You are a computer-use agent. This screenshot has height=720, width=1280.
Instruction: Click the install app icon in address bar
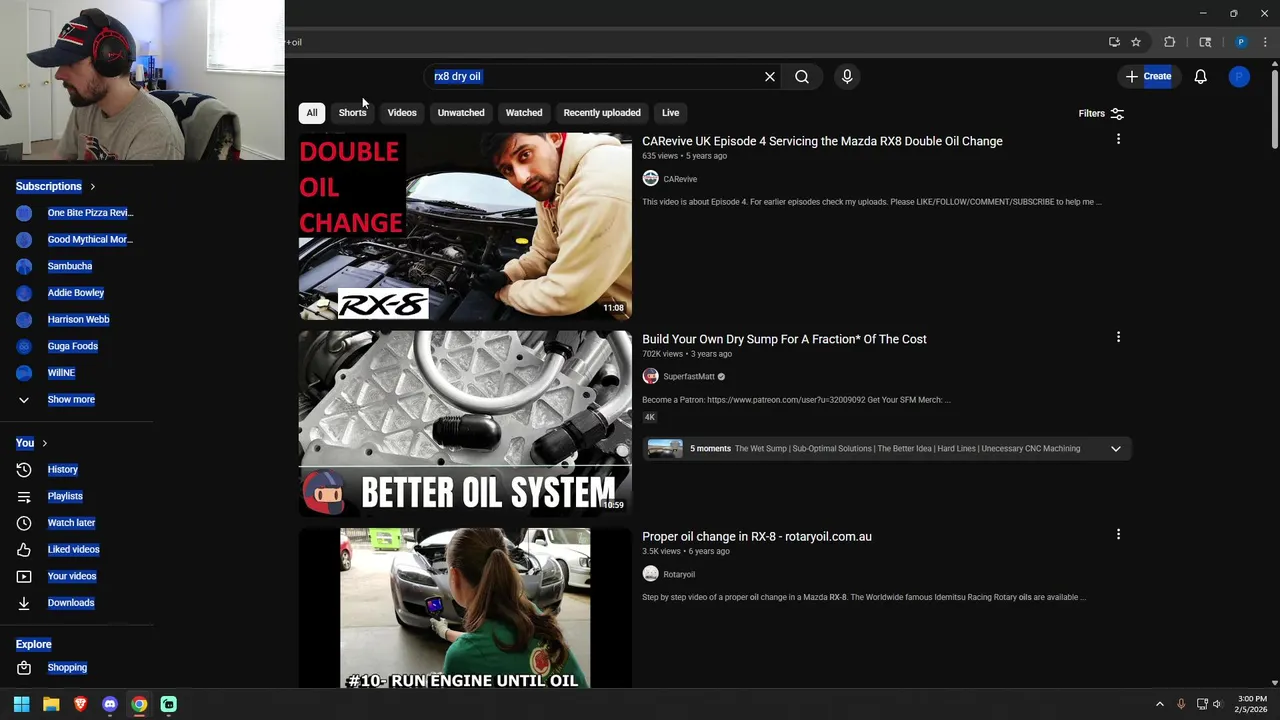pyautogui.click(x=1114, y=42)
